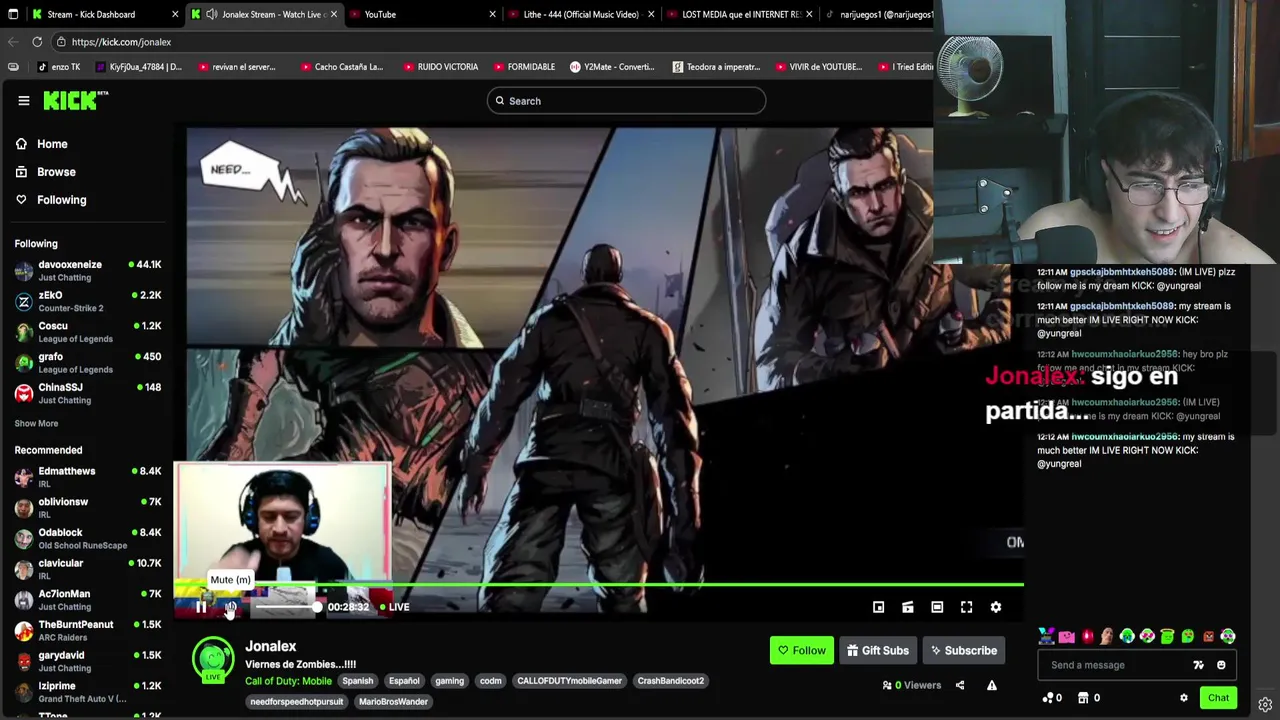Open chat settings gear icon
The width and height of the screenshot is (1280, 720).
point(1184,698)
